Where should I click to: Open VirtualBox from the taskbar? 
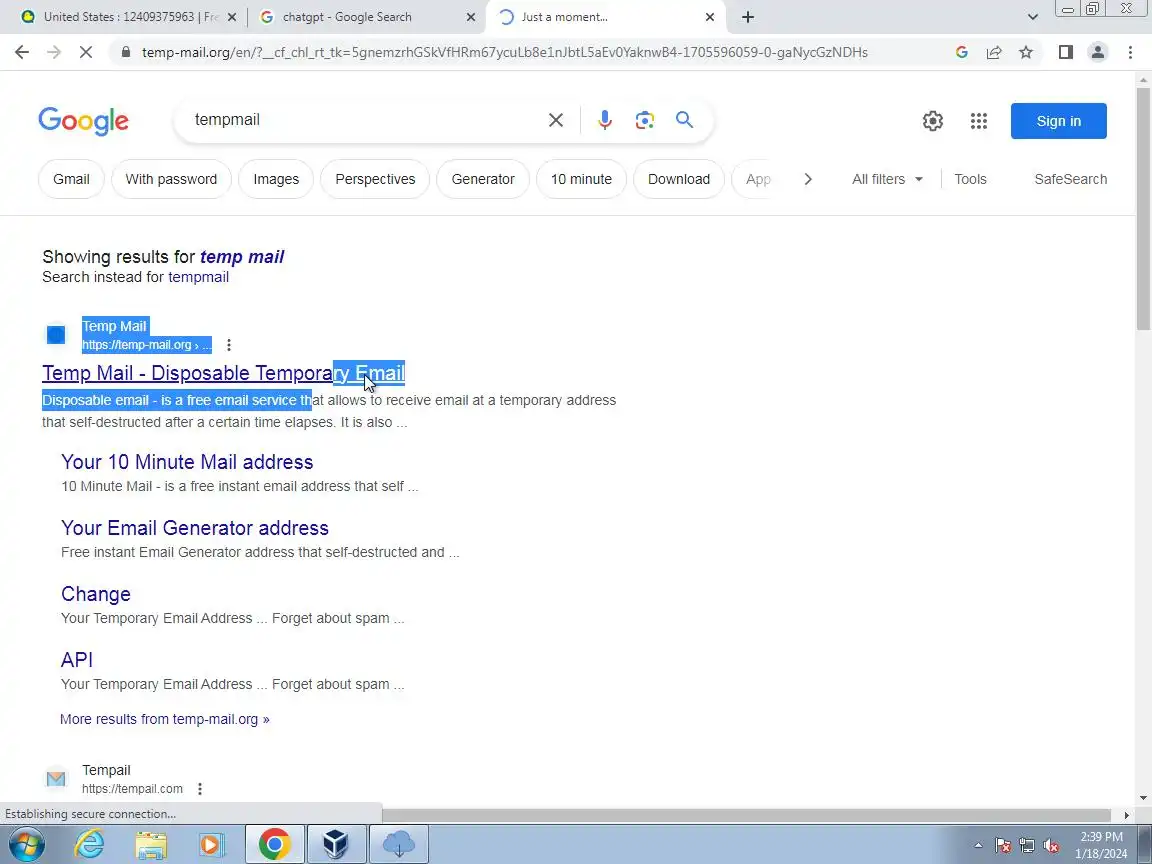pyautogui.click(x=336, y=844)
